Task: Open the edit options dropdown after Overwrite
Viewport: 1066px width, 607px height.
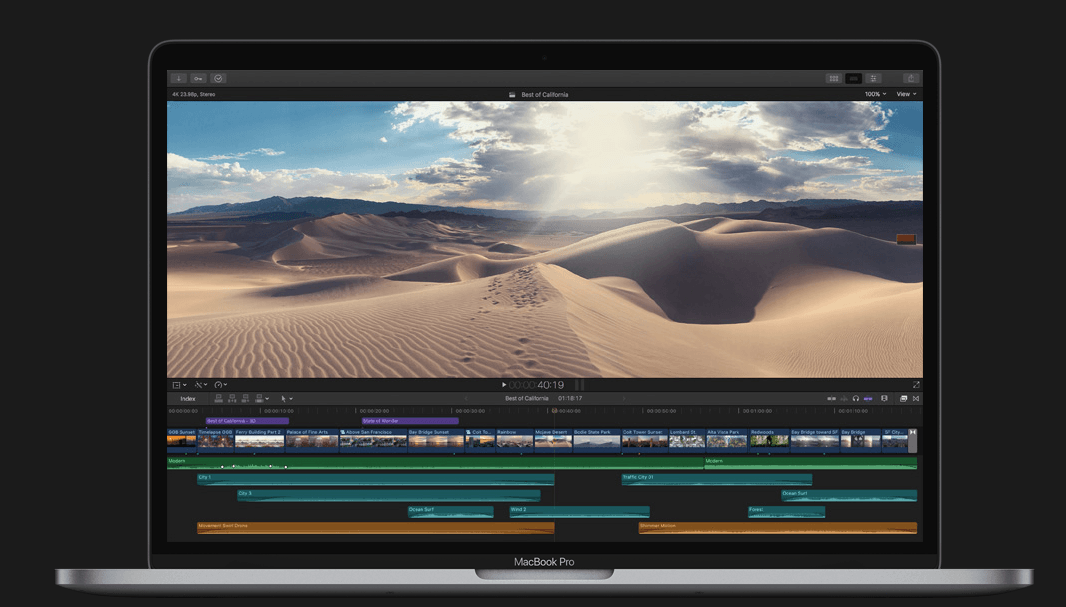Action: 267,399
